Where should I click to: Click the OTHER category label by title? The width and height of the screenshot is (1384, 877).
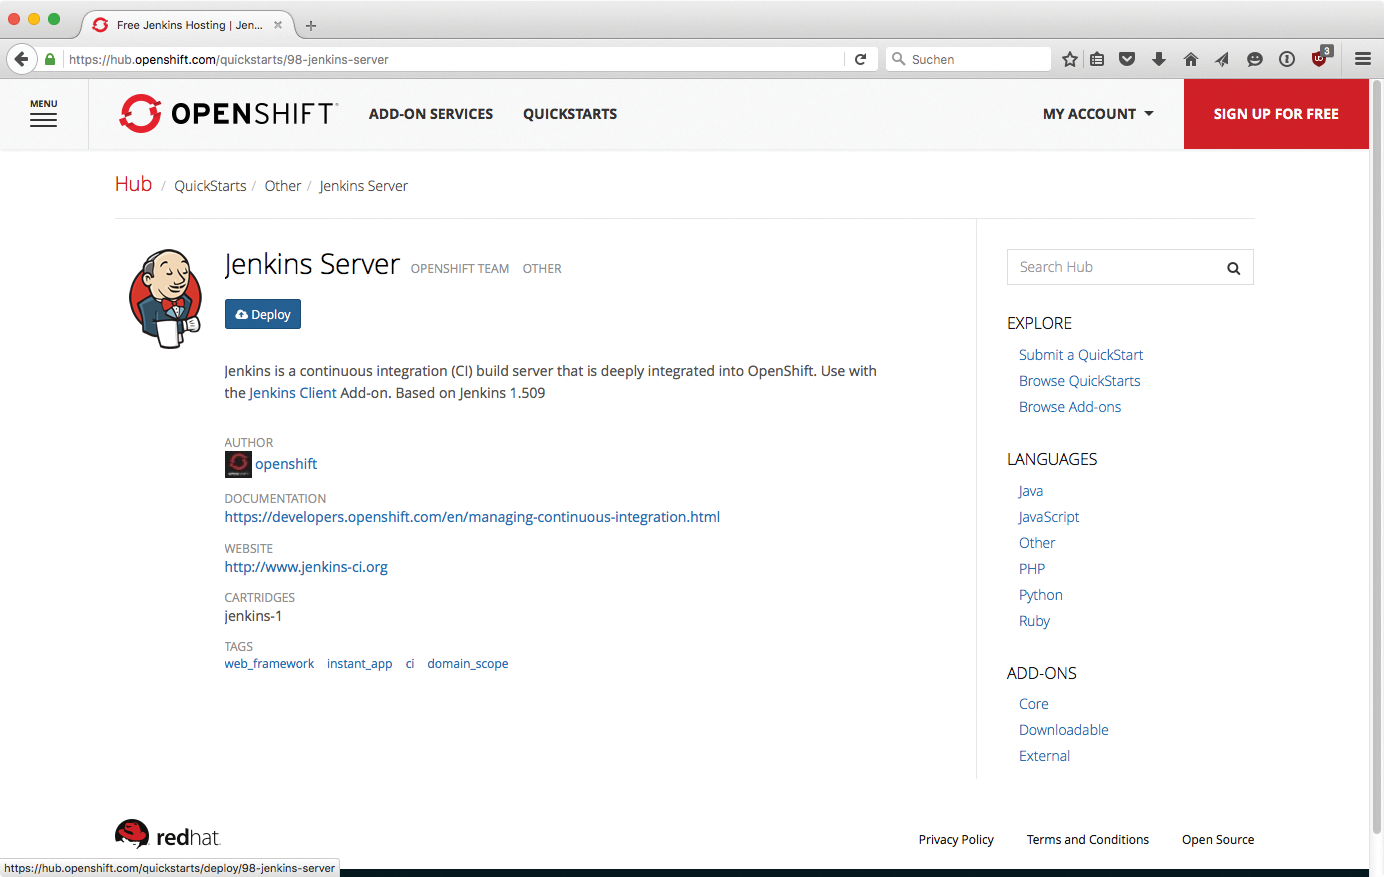(542, 269)
